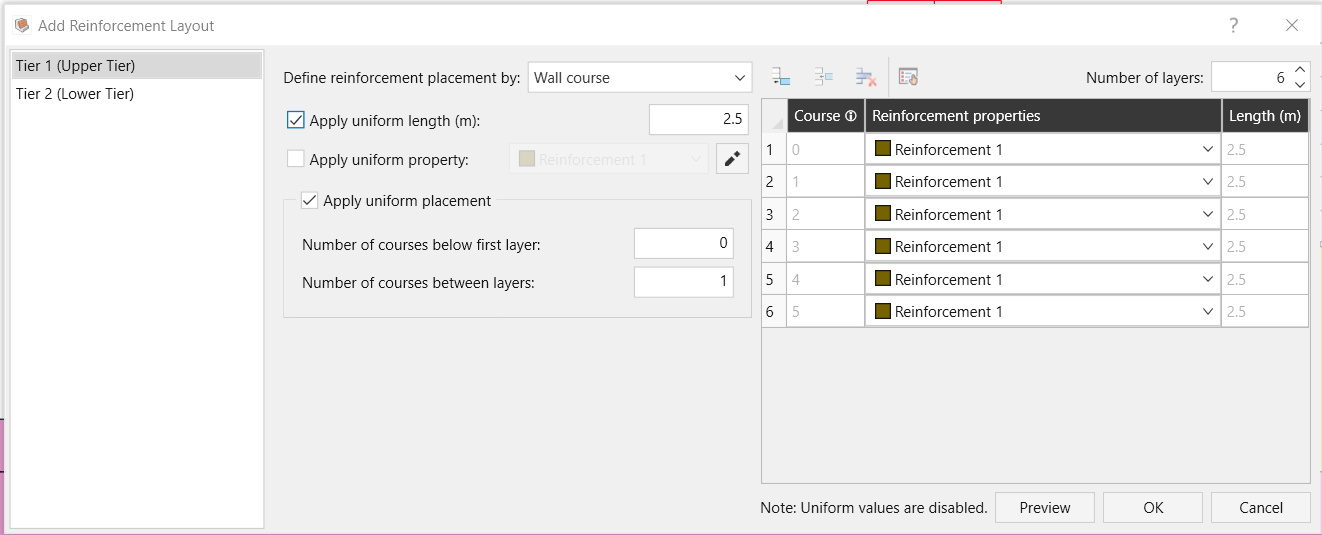Screen dimensions: 1322x535
Task: Click the Length (m) column header
Action: coord(1266,116)
